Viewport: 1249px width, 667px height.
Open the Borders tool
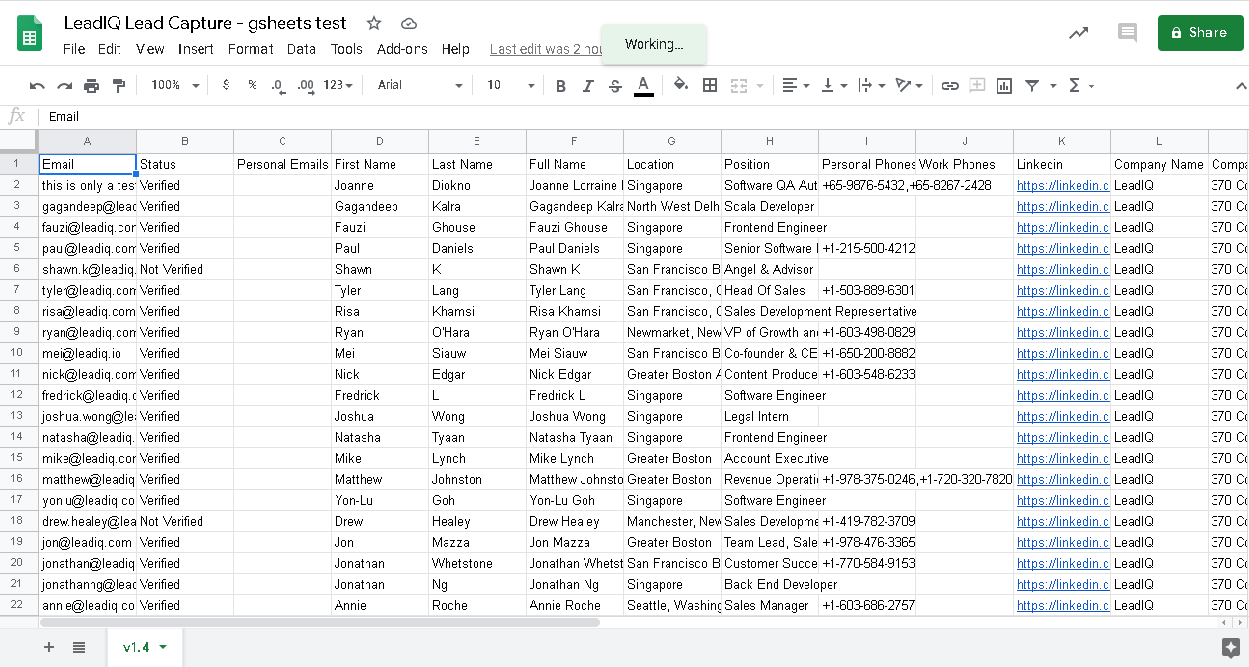coord(710,86)
